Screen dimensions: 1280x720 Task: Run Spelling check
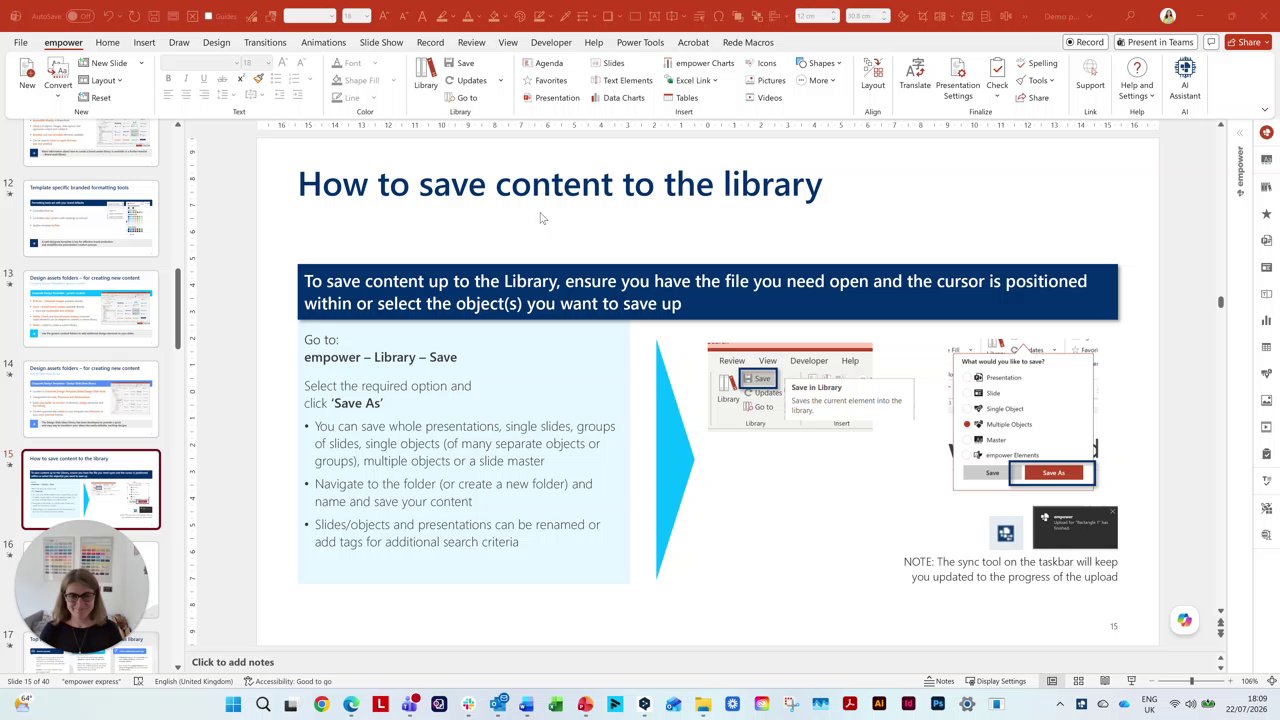coord(1036,63)
